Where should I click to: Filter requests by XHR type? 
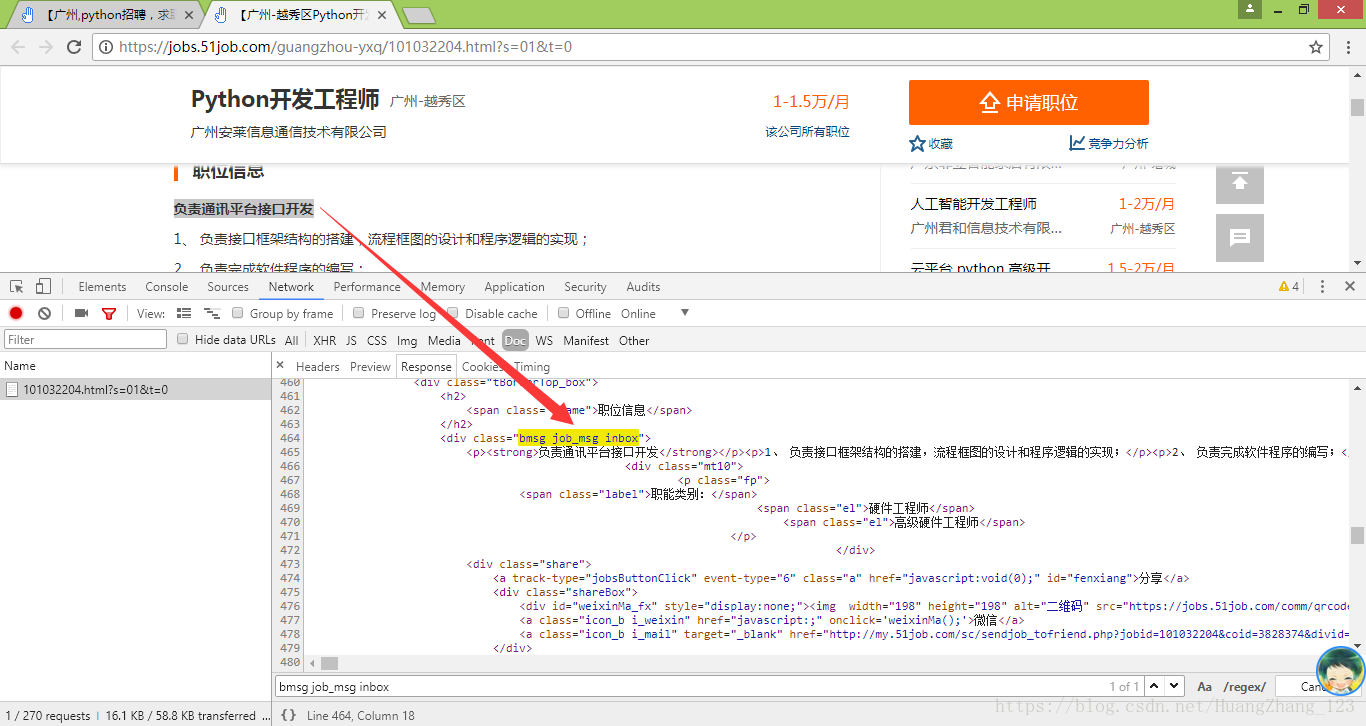click(325, 340)
